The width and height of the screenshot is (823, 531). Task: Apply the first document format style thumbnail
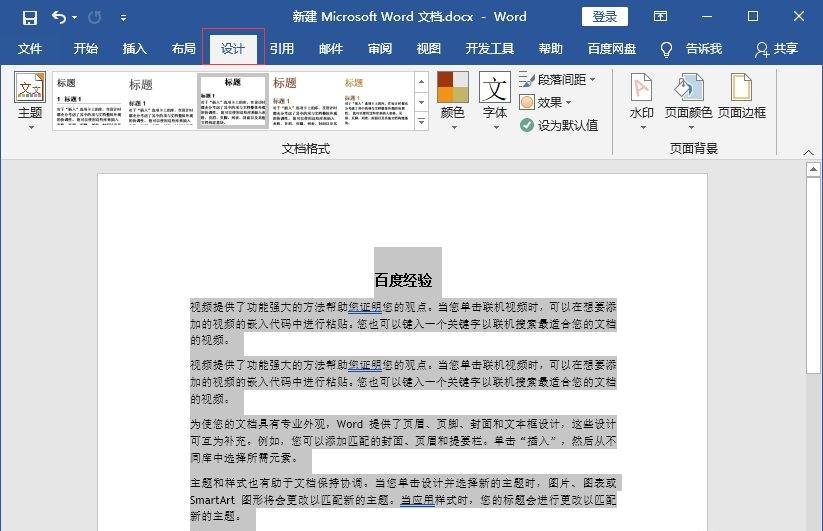tap(89, 101)
